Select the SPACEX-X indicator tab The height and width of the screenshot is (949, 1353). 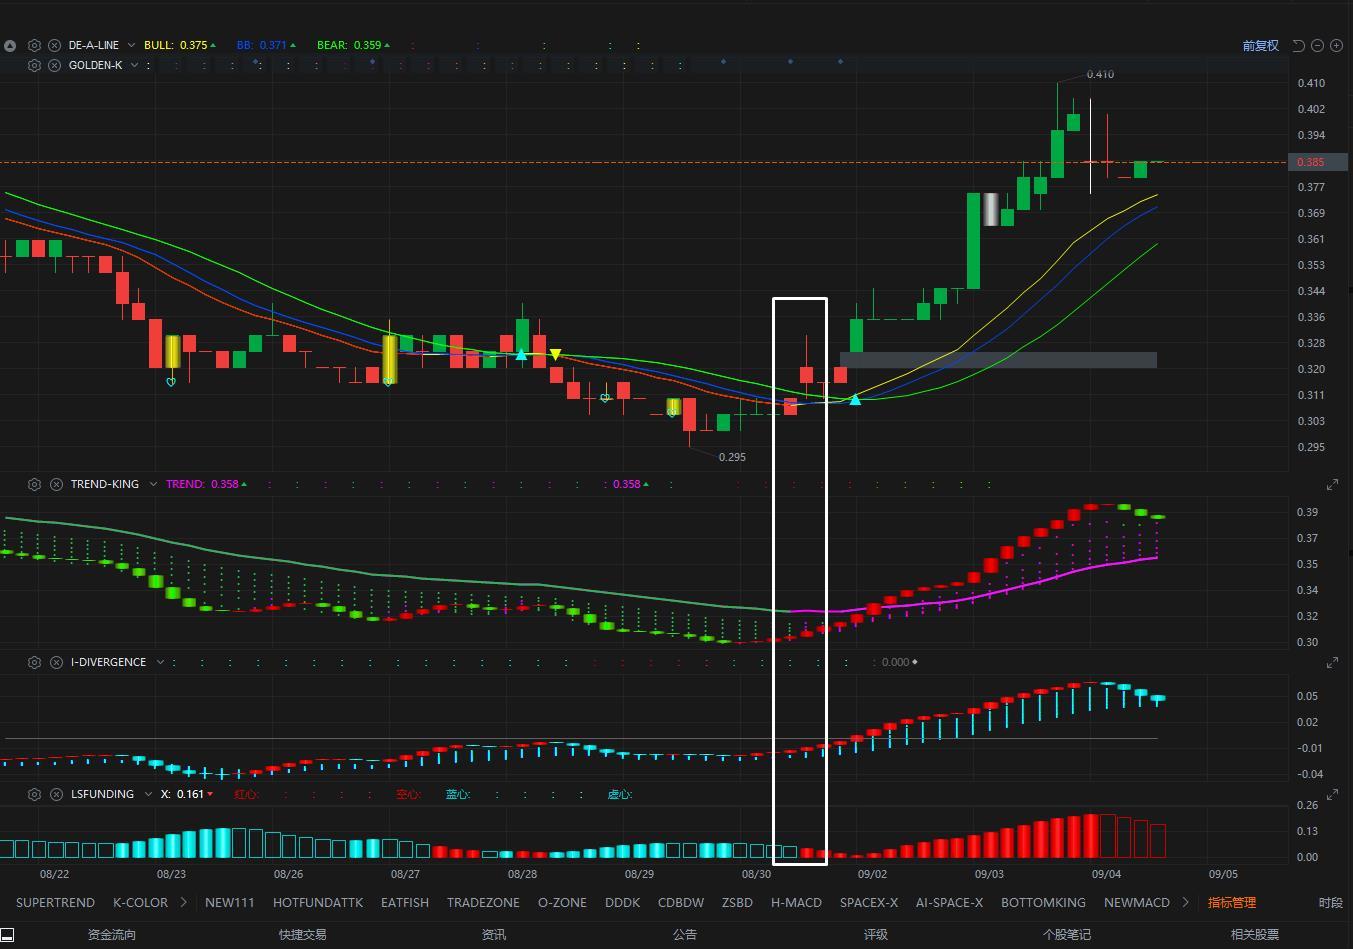coord(869,902)
